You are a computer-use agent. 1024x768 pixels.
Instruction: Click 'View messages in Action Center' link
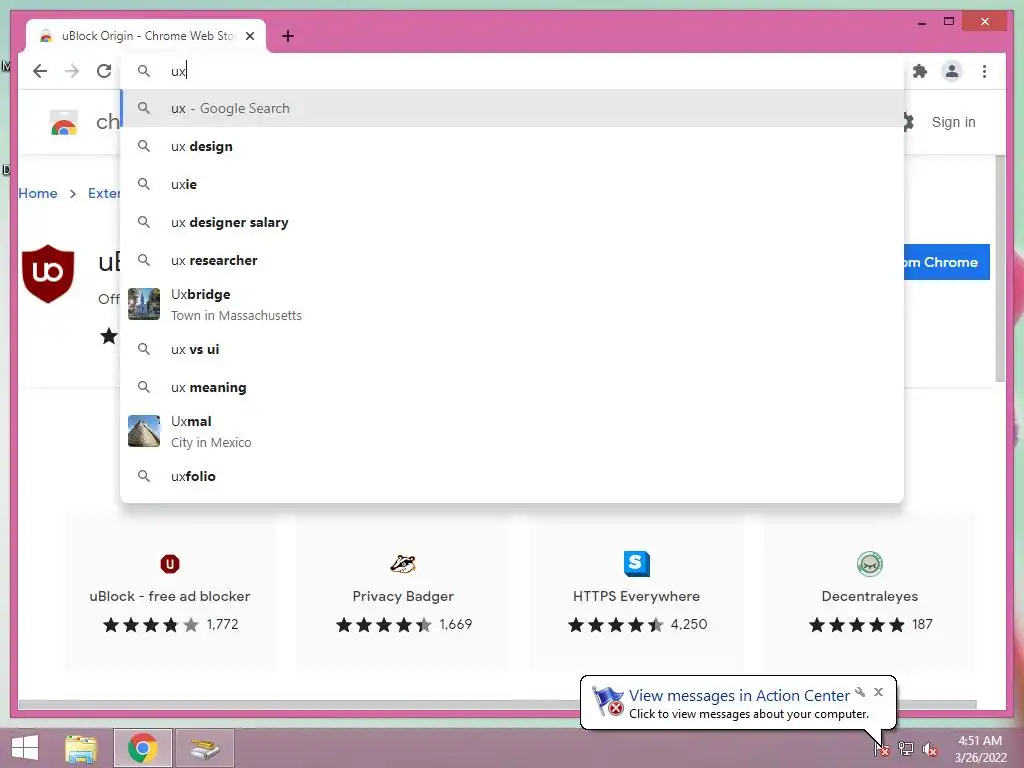coord(739,696)
